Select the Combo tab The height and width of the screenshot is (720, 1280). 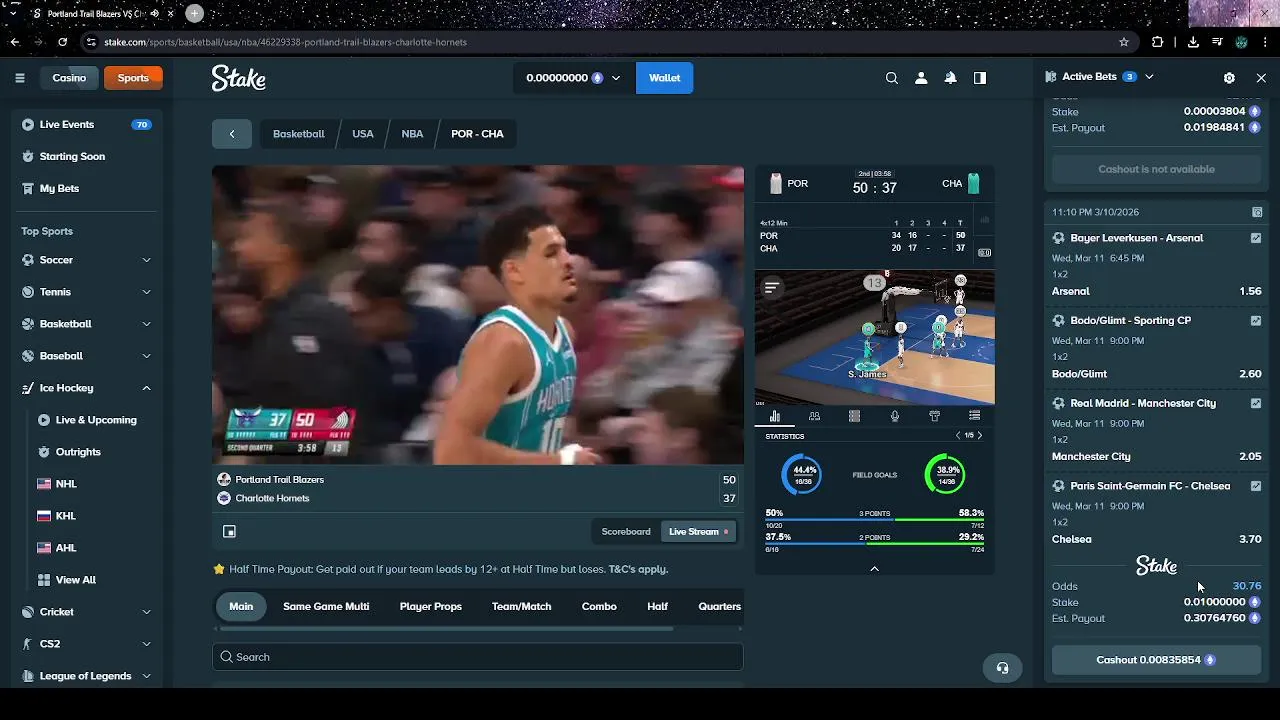(599, 607)
